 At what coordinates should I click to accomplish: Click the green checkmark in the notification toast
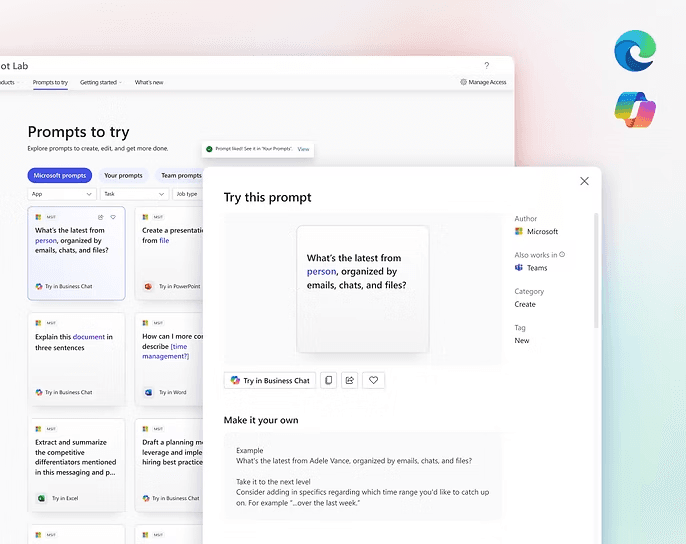click(209, 149)
